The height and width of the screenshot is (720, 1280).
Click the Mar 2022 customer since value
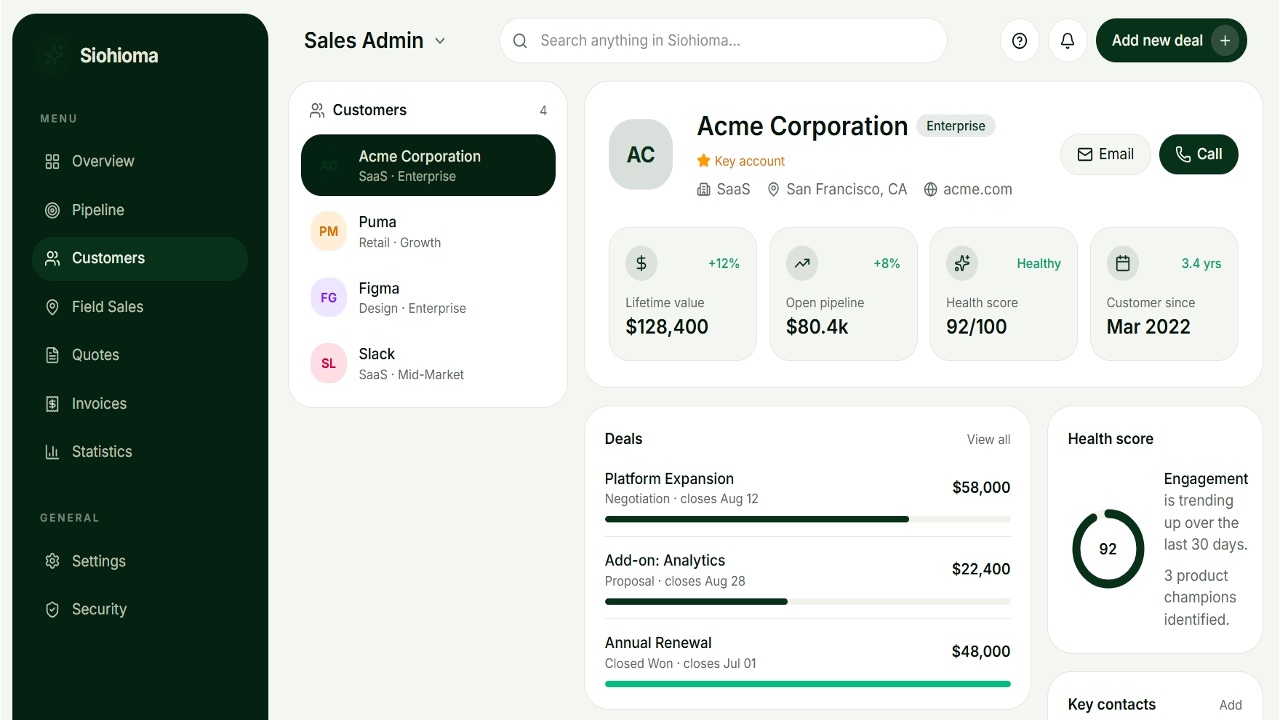1149,327
